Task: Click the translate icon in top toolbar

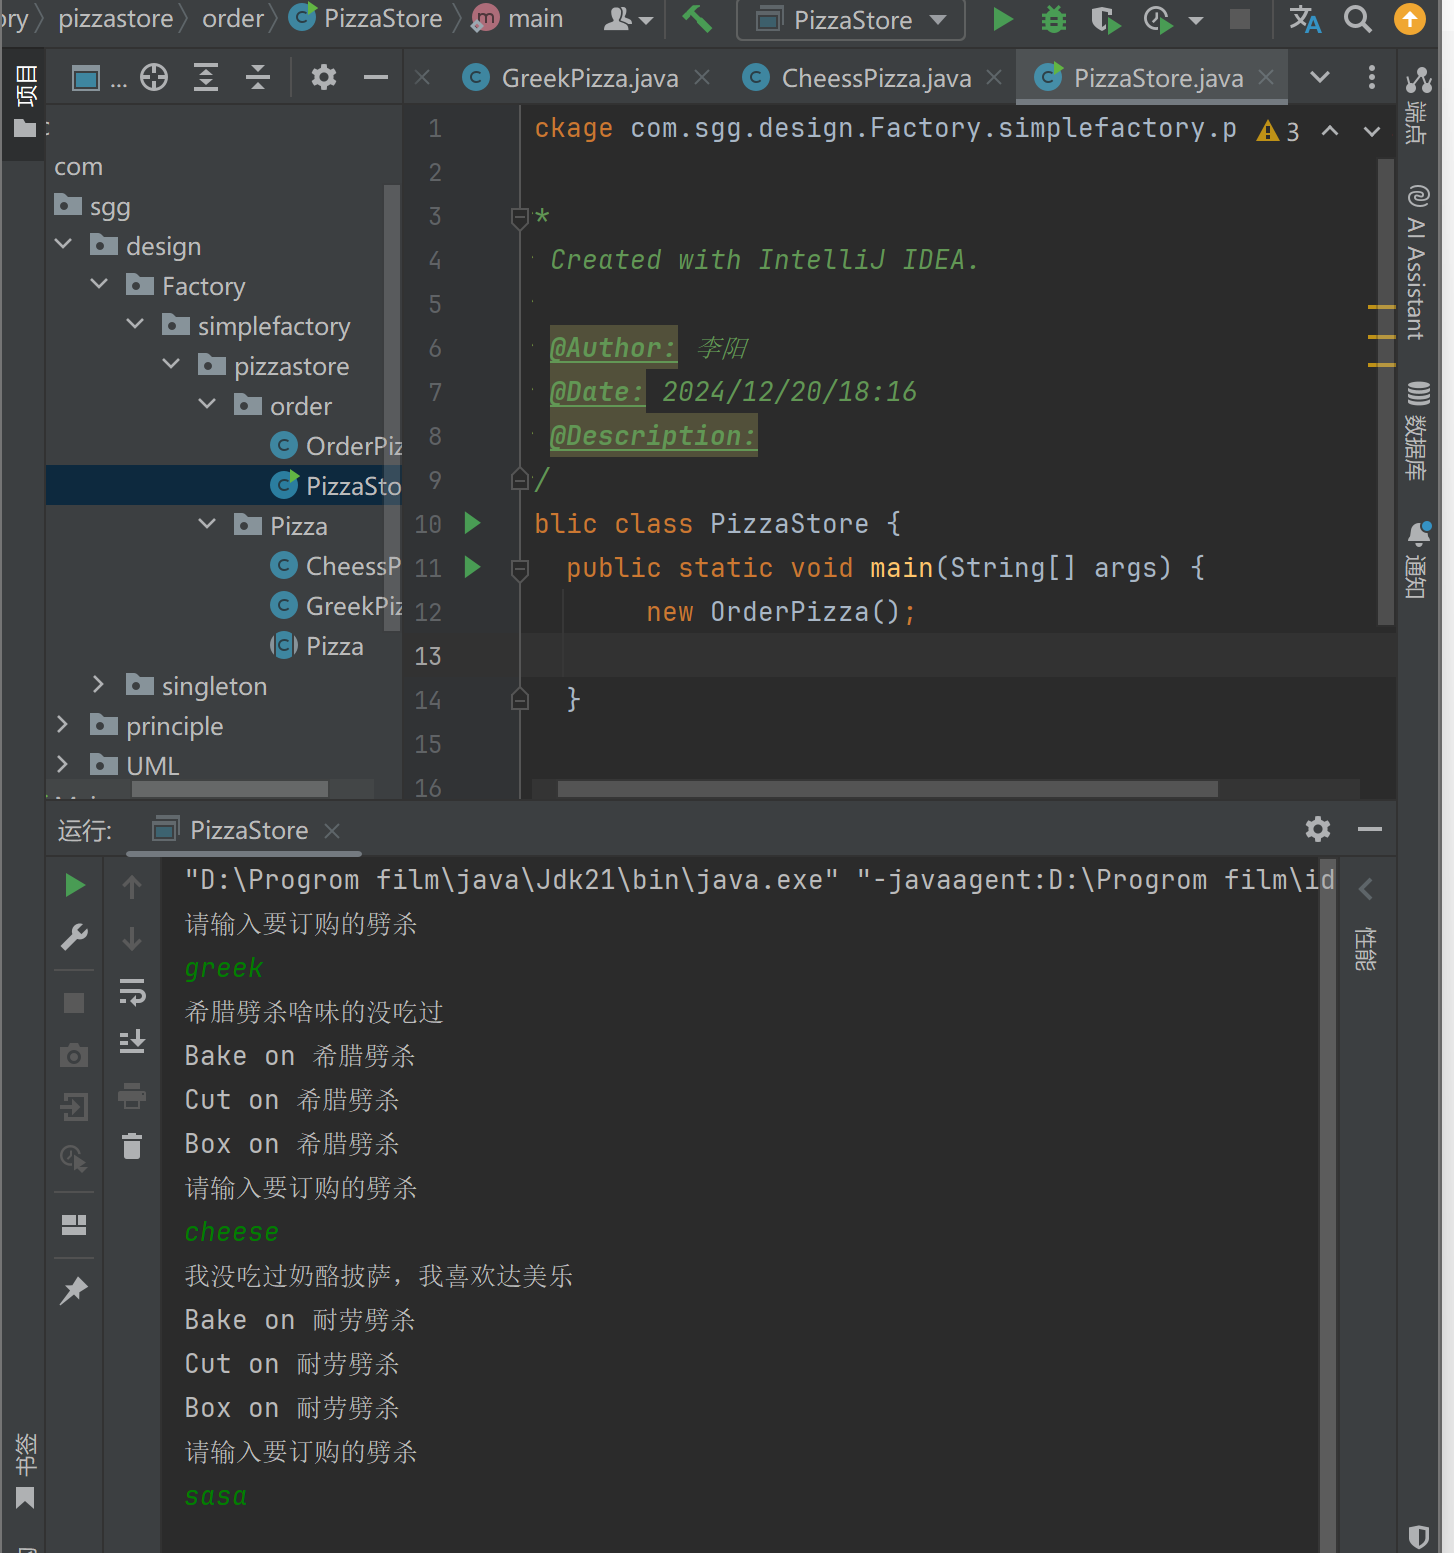Action: pos(1304,19)
